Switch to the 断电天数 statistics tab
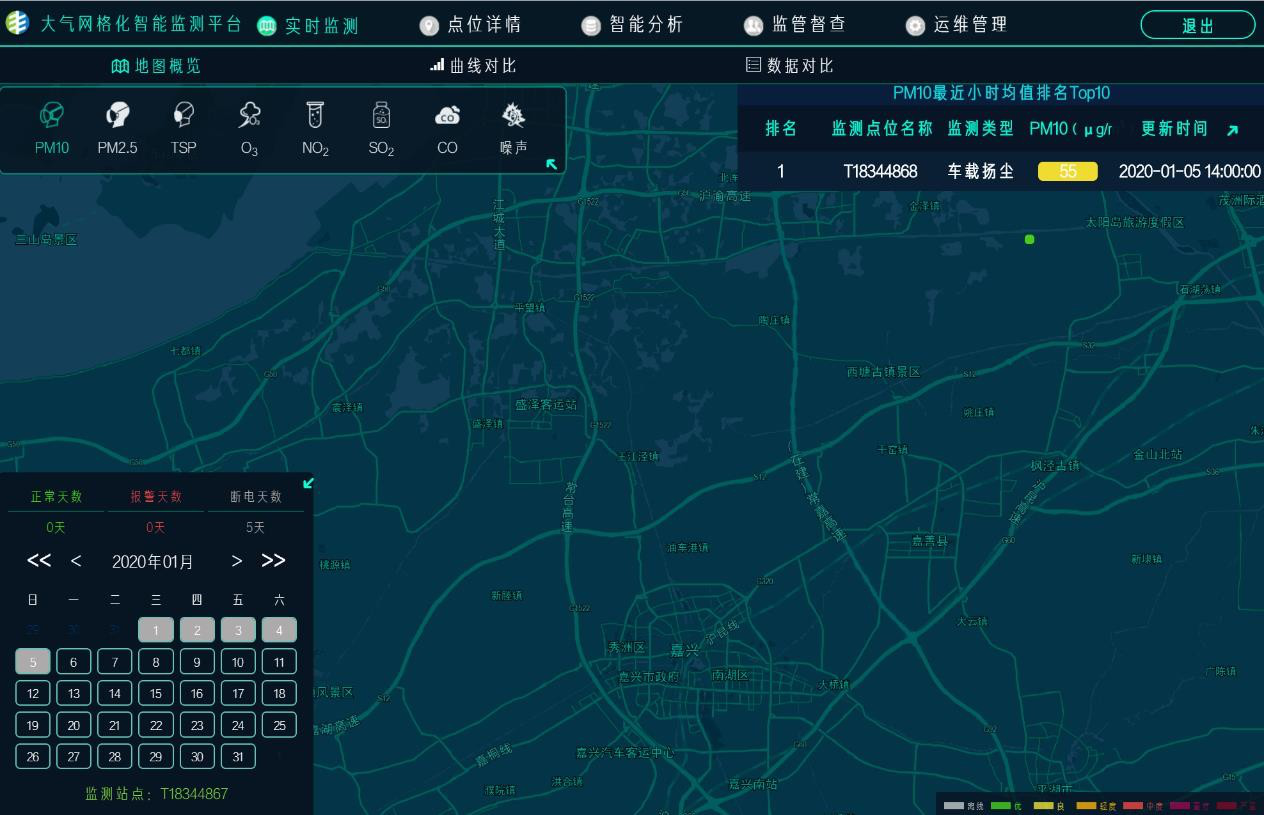 pyautogui.click(x=255, y=496)
